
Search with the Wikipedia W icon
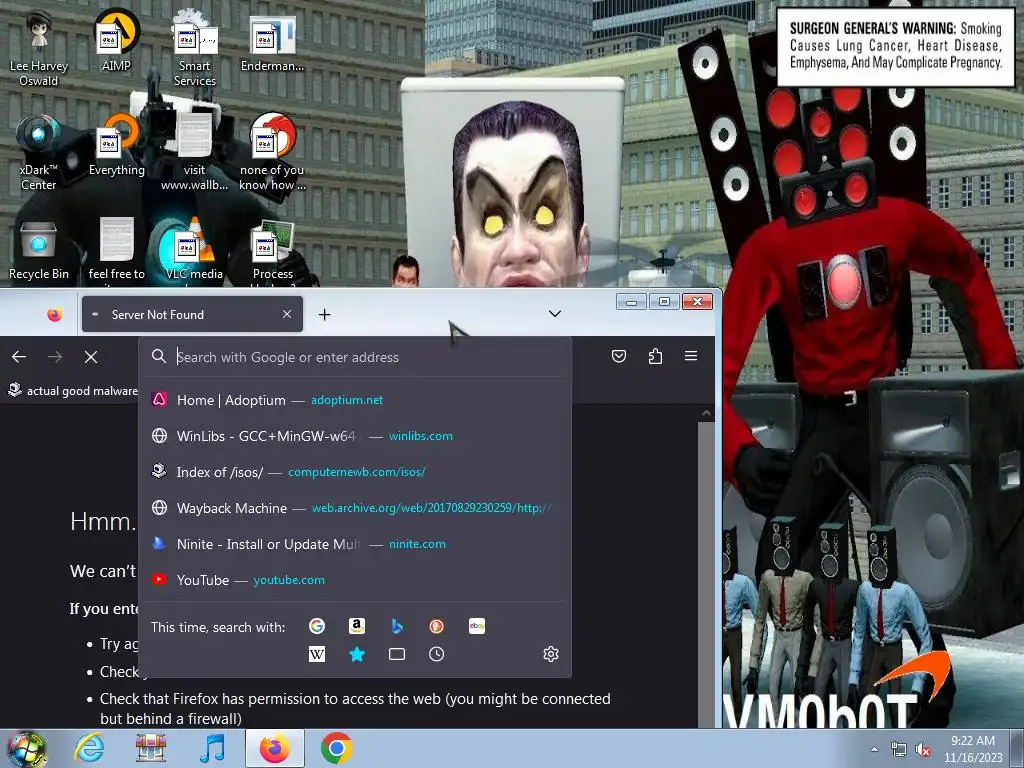click(x=317, y=654)
